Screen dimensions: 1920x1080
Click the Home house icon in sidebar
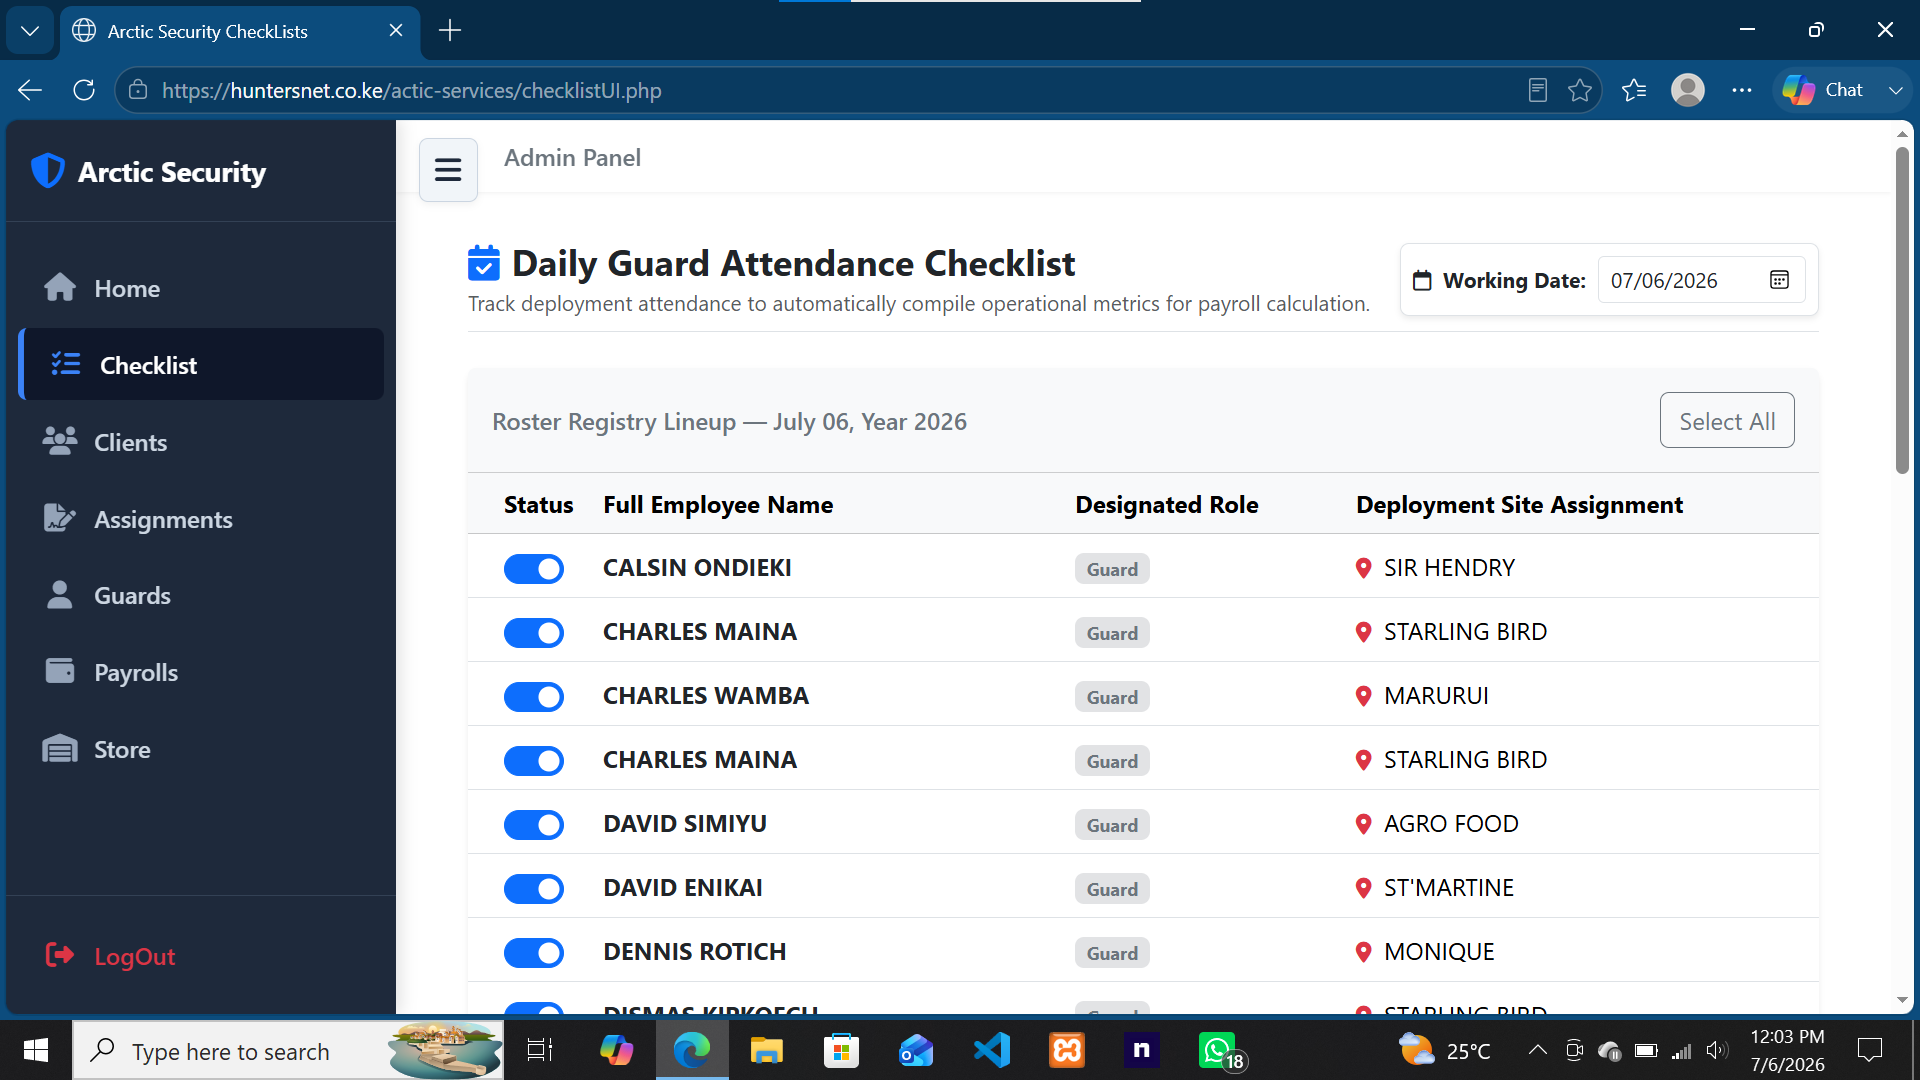[x=60, y=288]
